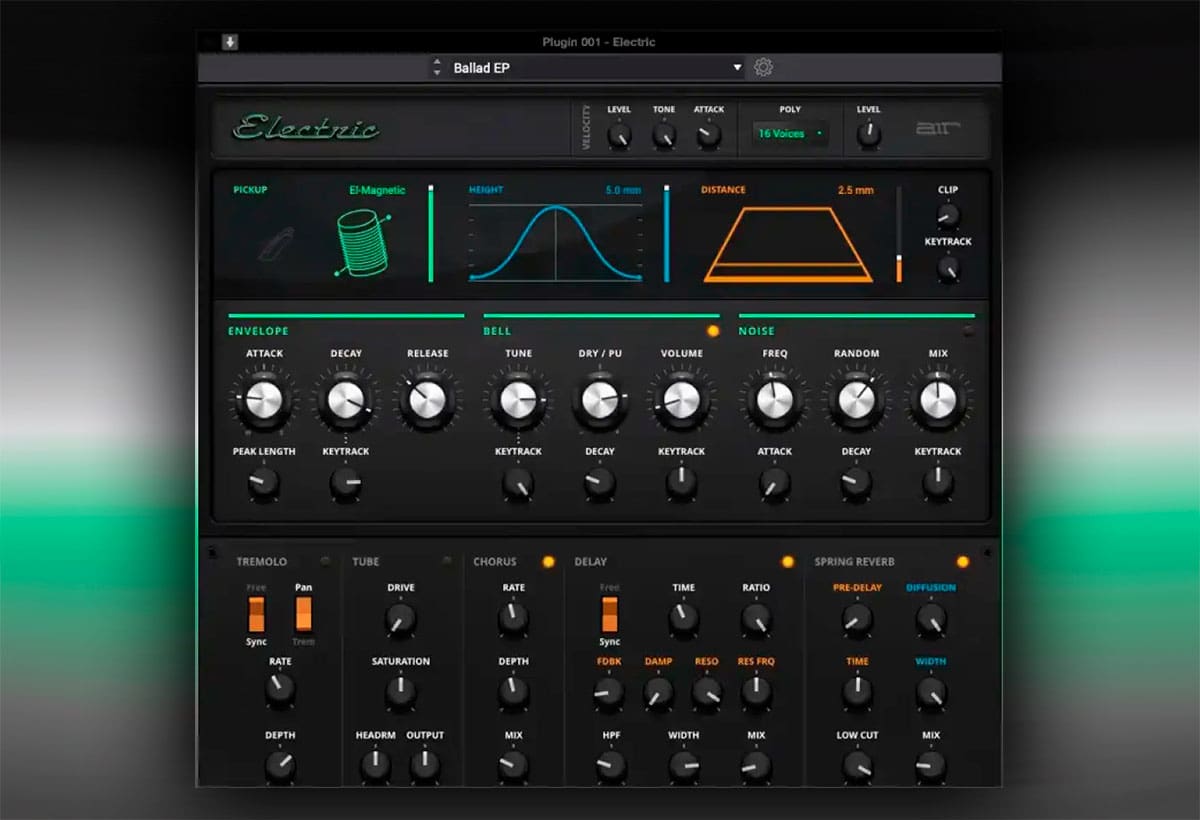Click the Spring Reverb Time knob
This screenshot has height=820, width=1200.
point(857,693)
